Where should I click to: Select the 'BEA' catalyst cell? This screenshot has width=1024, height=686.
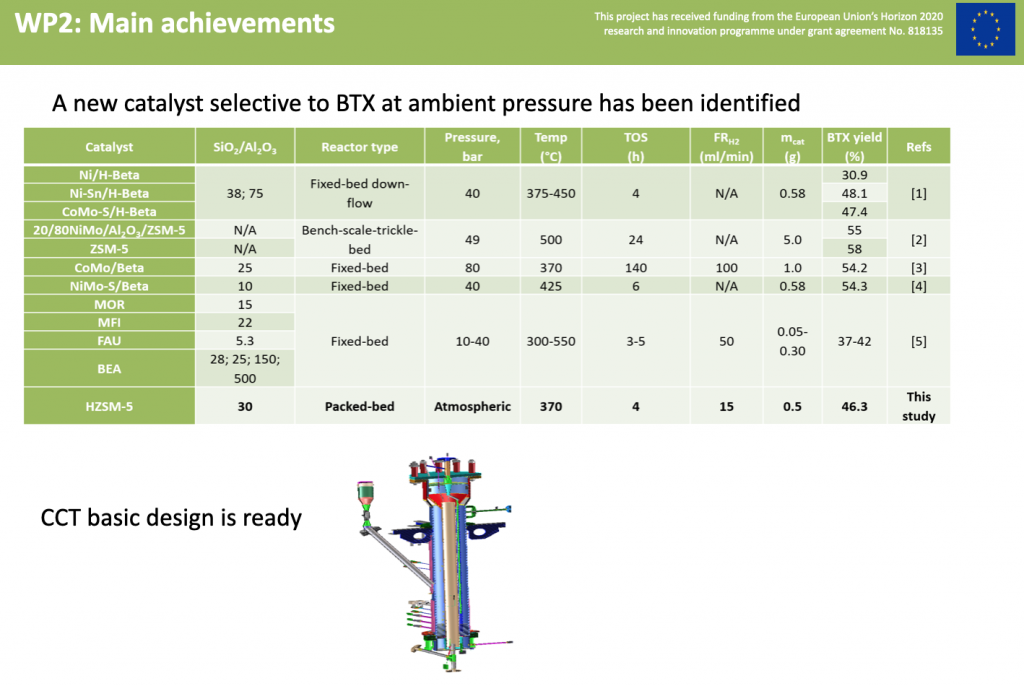click(109, 368)
